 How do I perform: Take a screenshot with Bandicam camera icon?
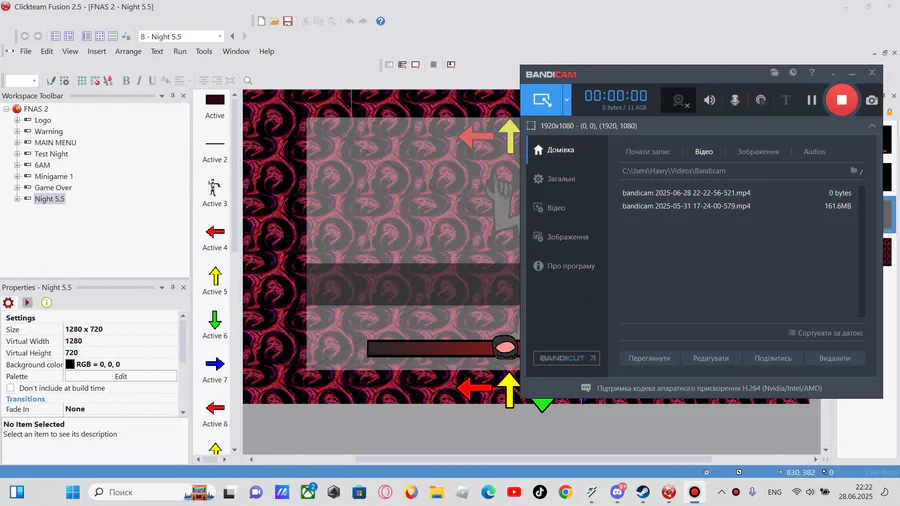coord(871,100)
